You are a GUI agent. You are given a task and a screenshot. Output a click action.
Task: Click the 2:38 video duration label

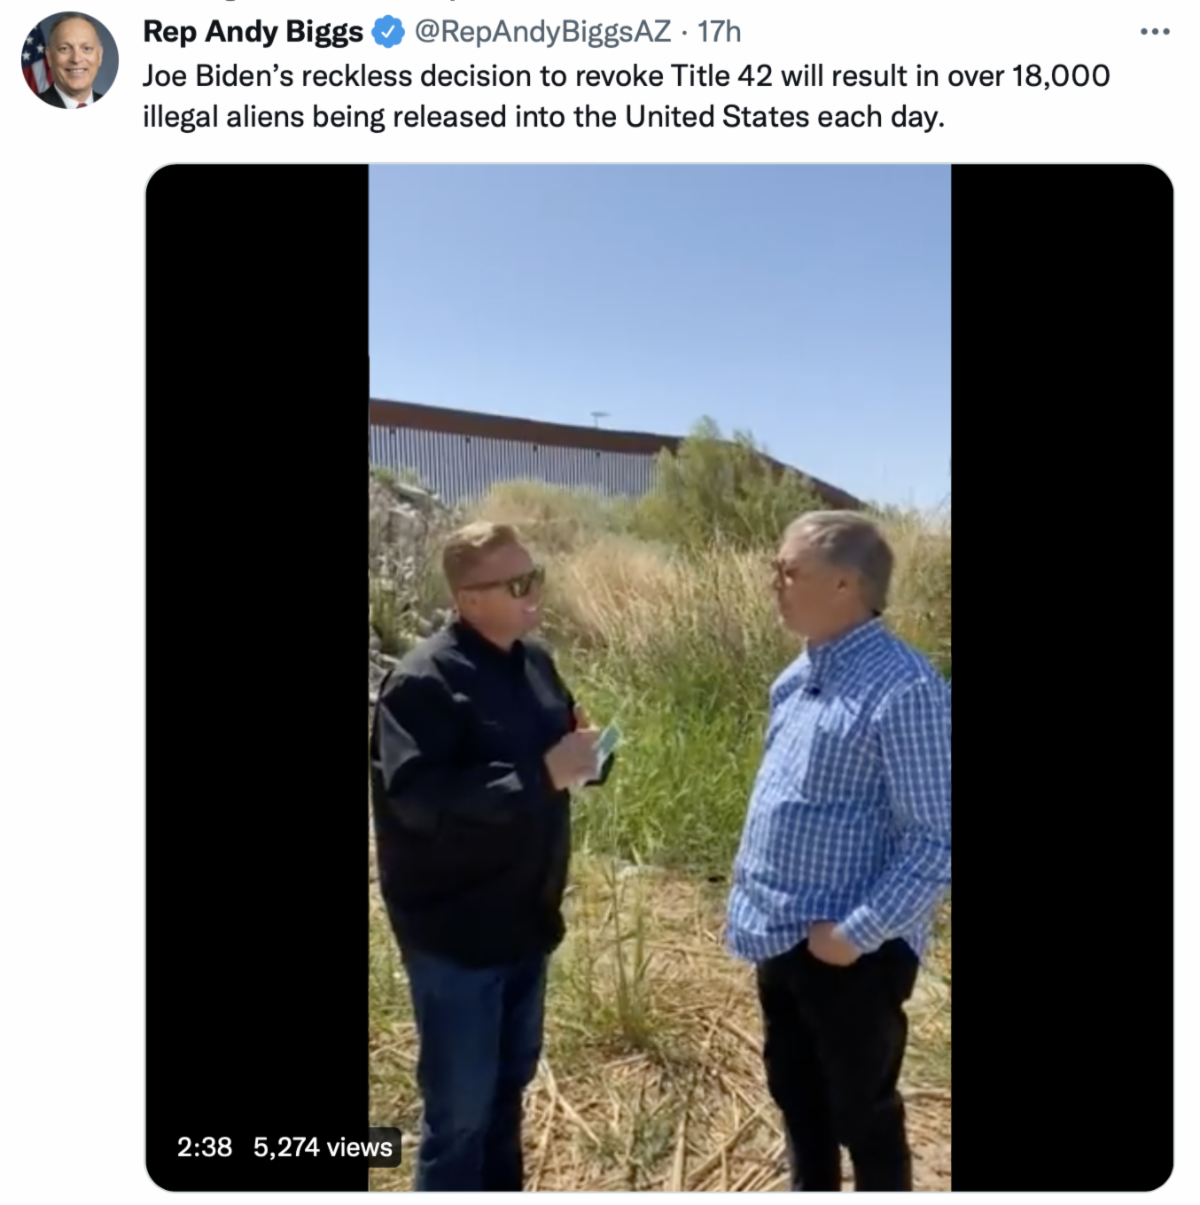(x=204, y=1146)
